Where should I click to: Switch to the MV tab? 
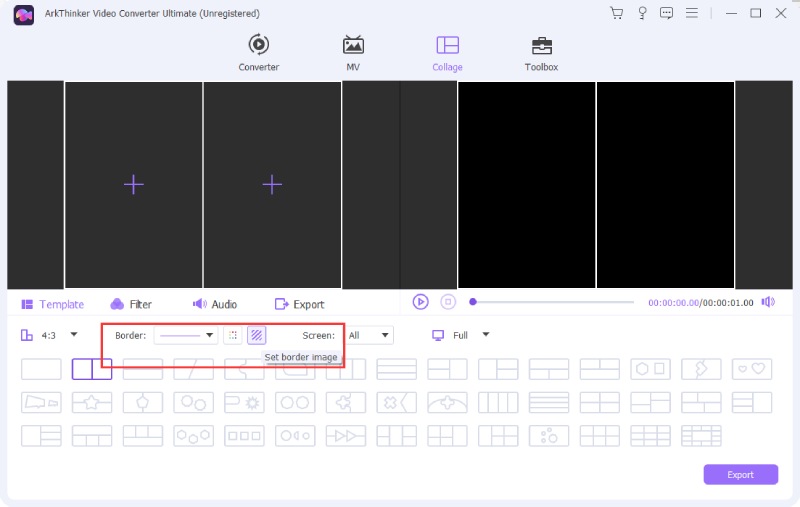pos(353,53)
